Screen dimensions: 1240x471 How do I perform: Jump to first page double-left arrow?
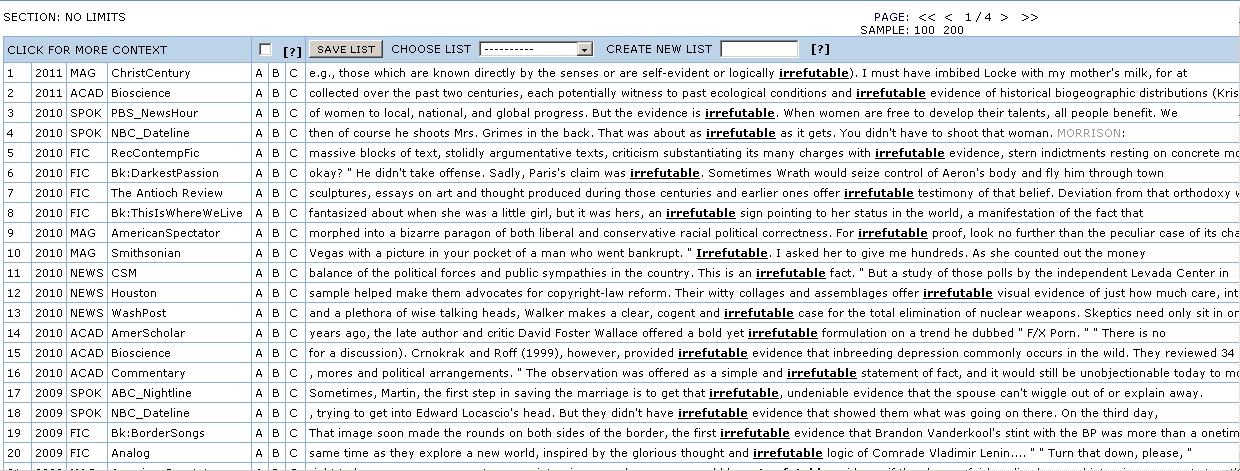[927, 17]
